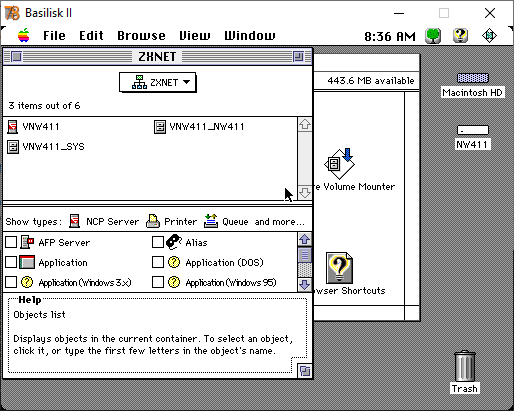Click the ZXNET window zoom box
The height and width of the screenshot is (411, 514).
click(x=298, y=57)
